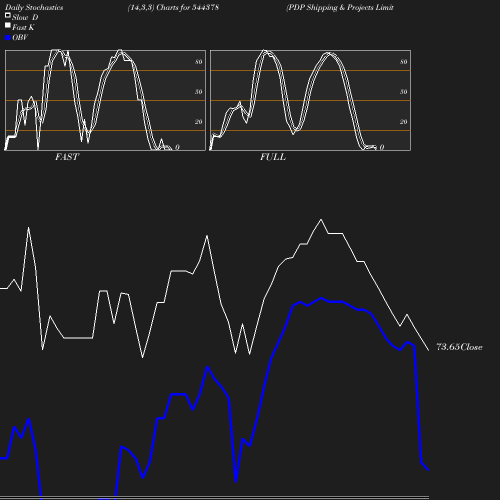Click '(14,3,3) Charts for 544378' heading
This screenshot has height=500, width=500.
(173, 7)
